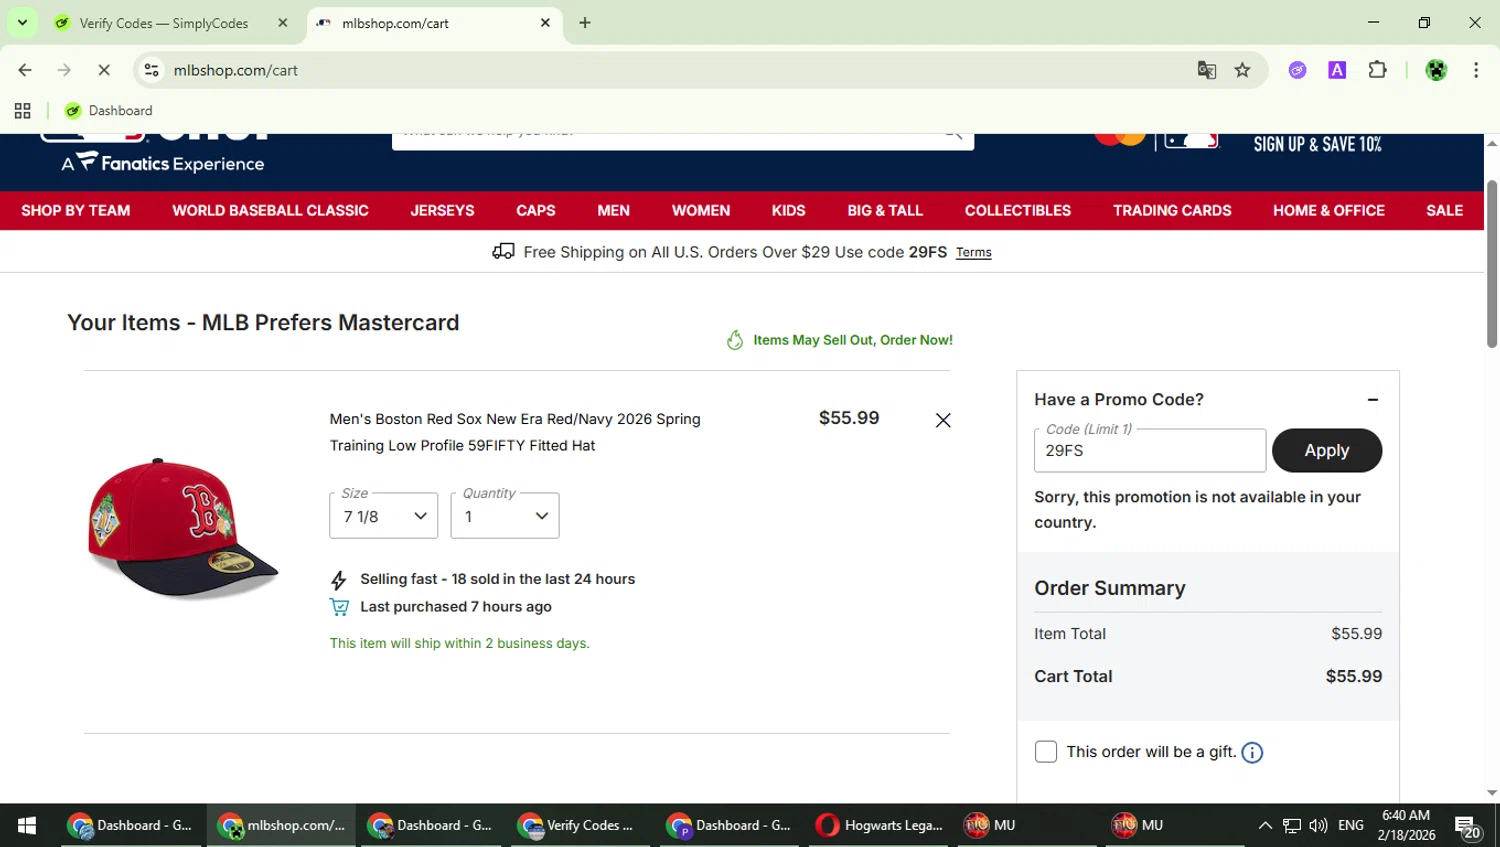1500x847 pixels.
Task: Open free shipping Terms link
Action: point(973,253)
